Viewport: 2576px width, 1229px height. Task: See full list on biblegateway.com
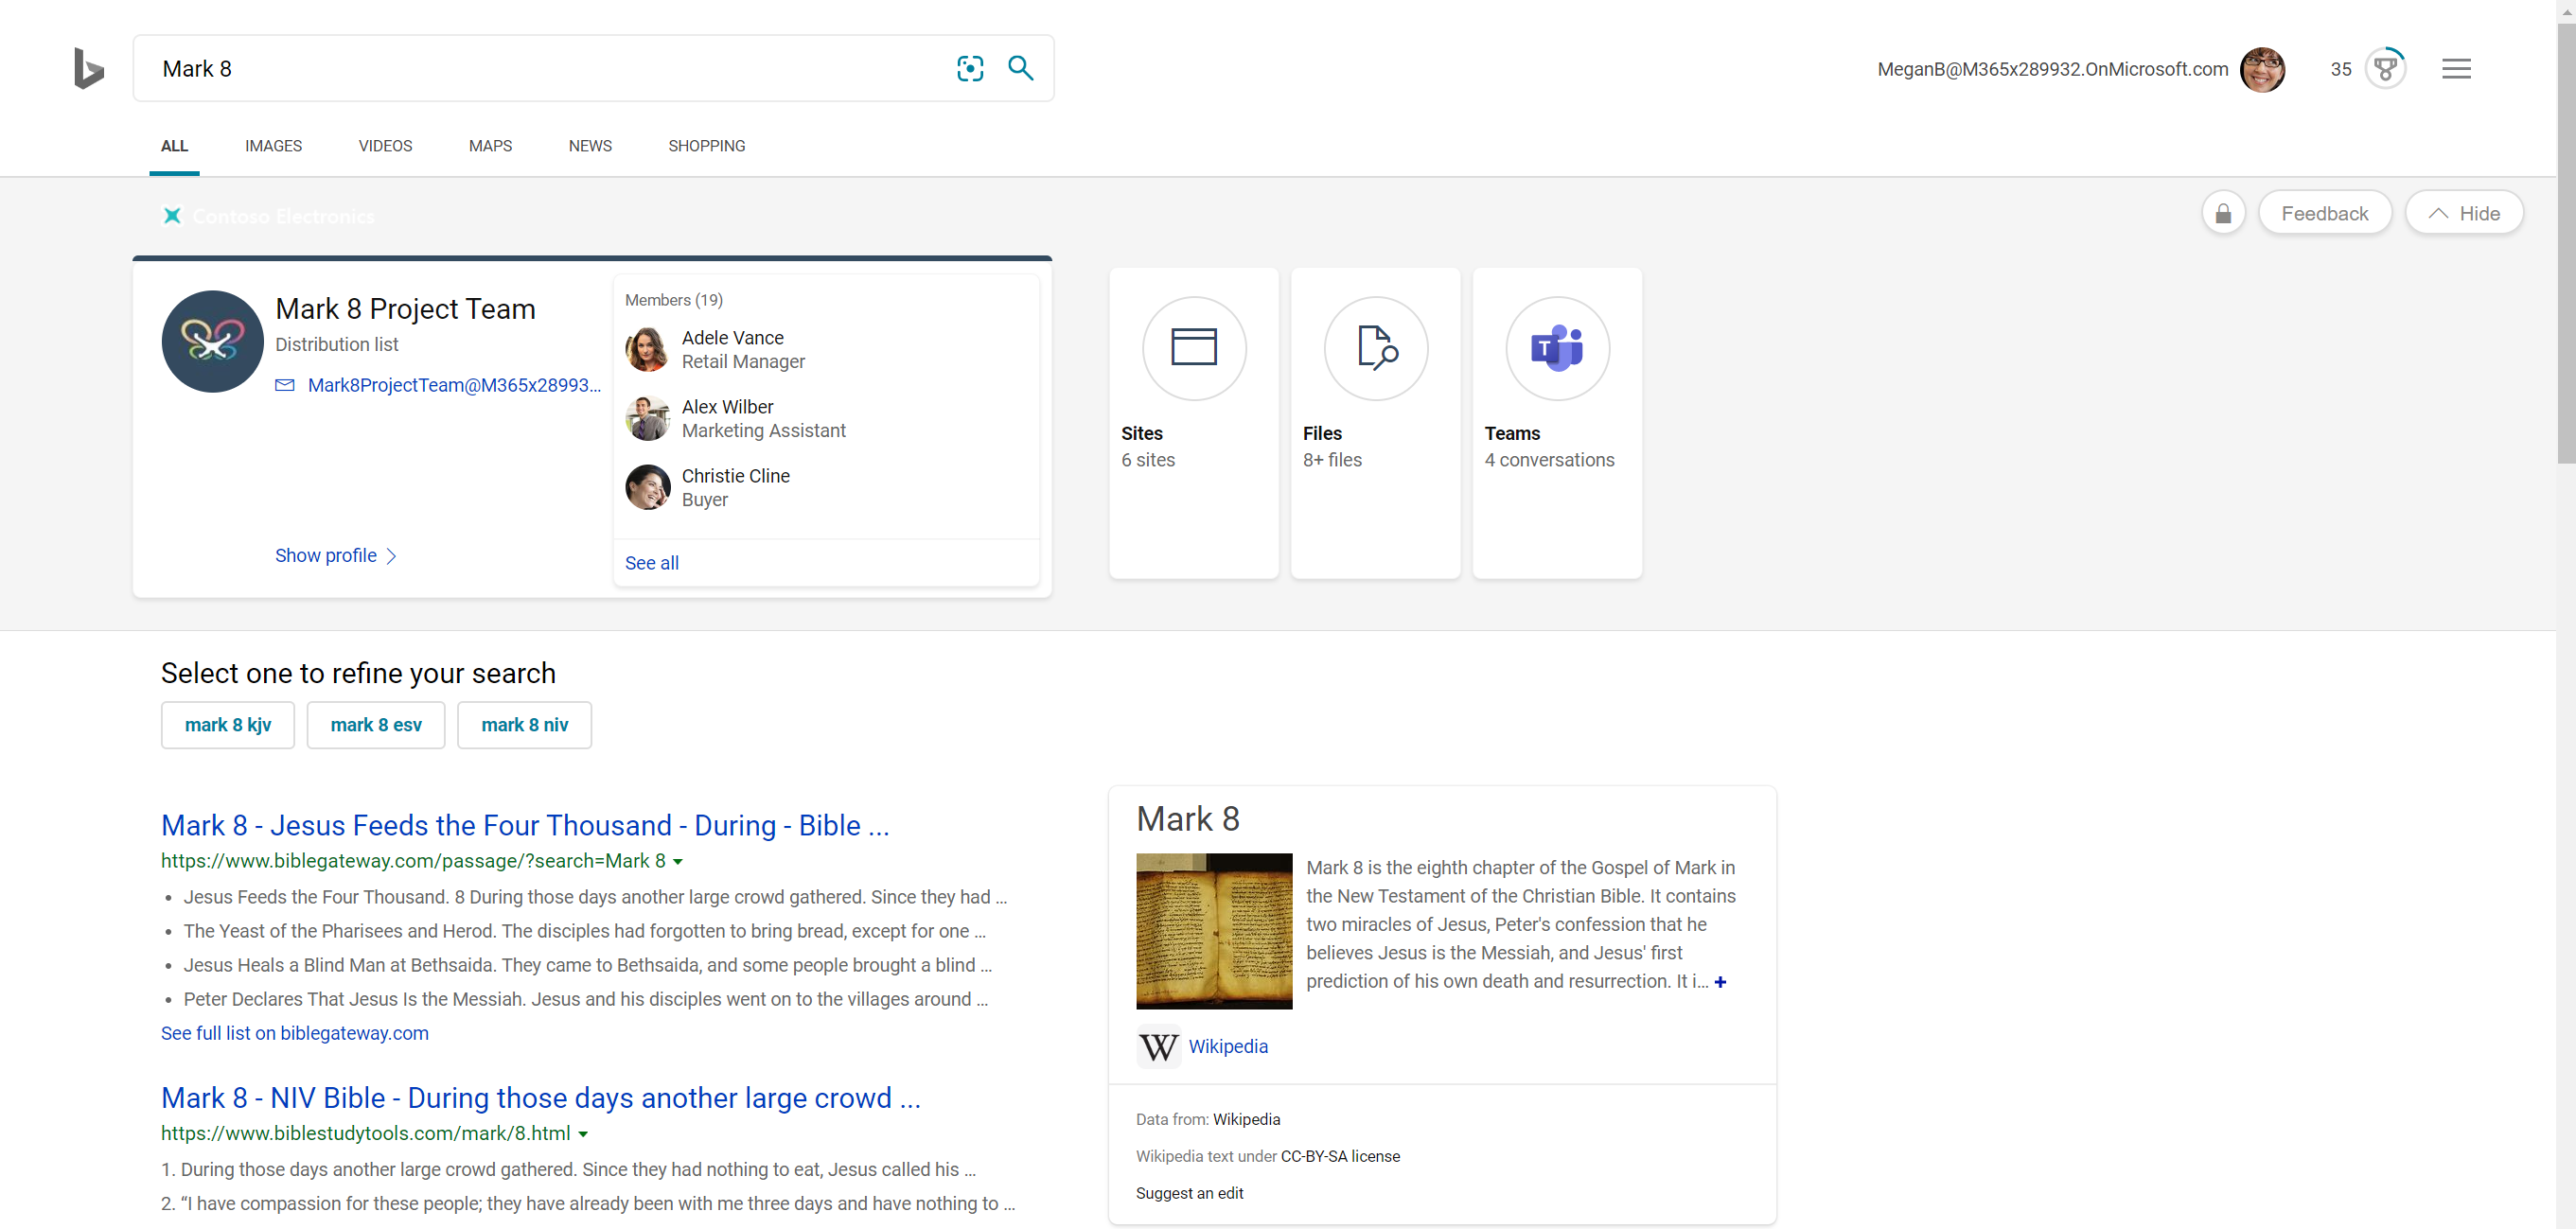[295, 1033]
